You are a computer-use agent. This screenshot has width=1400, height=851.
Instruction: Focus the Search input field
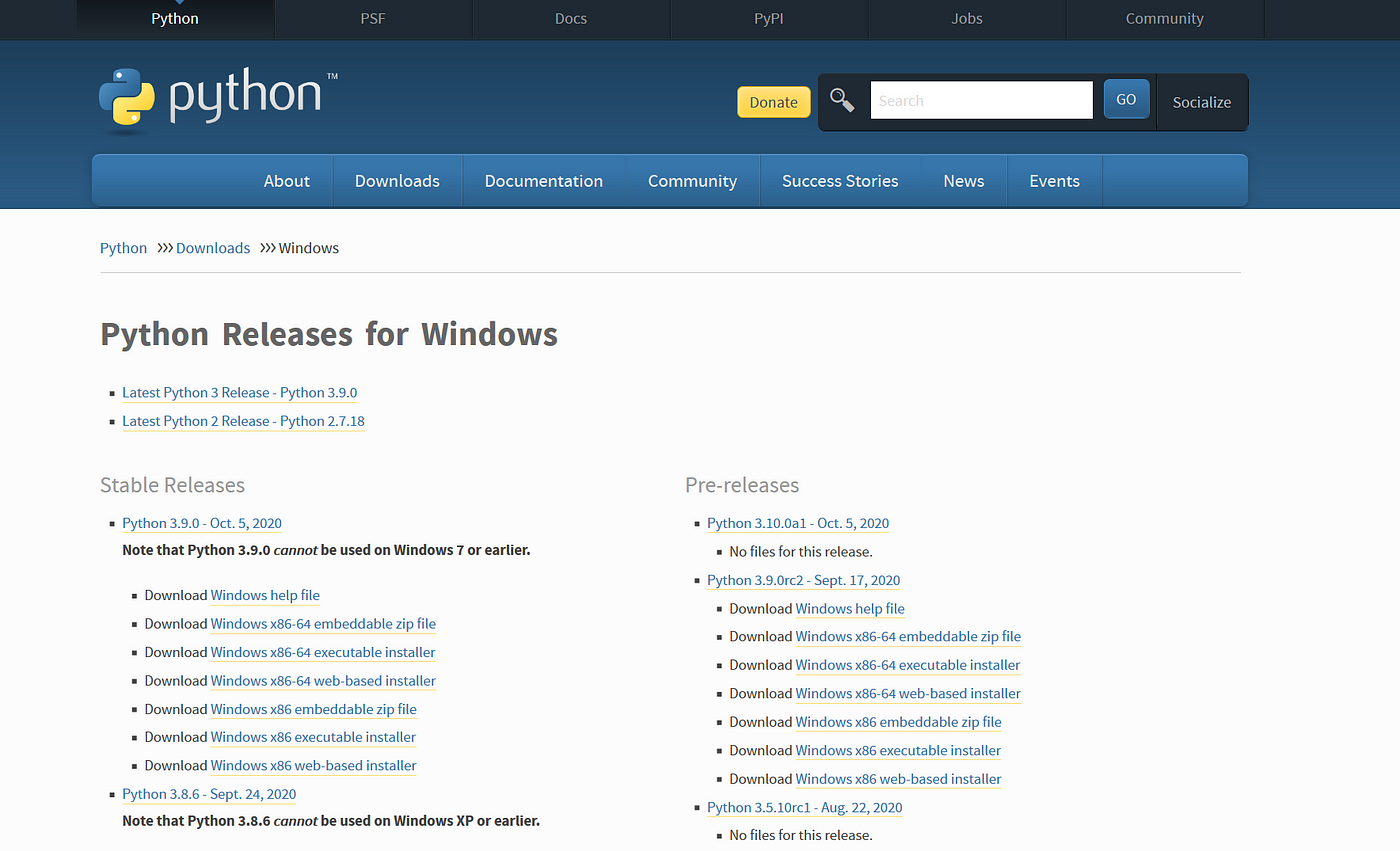point(981,101)
